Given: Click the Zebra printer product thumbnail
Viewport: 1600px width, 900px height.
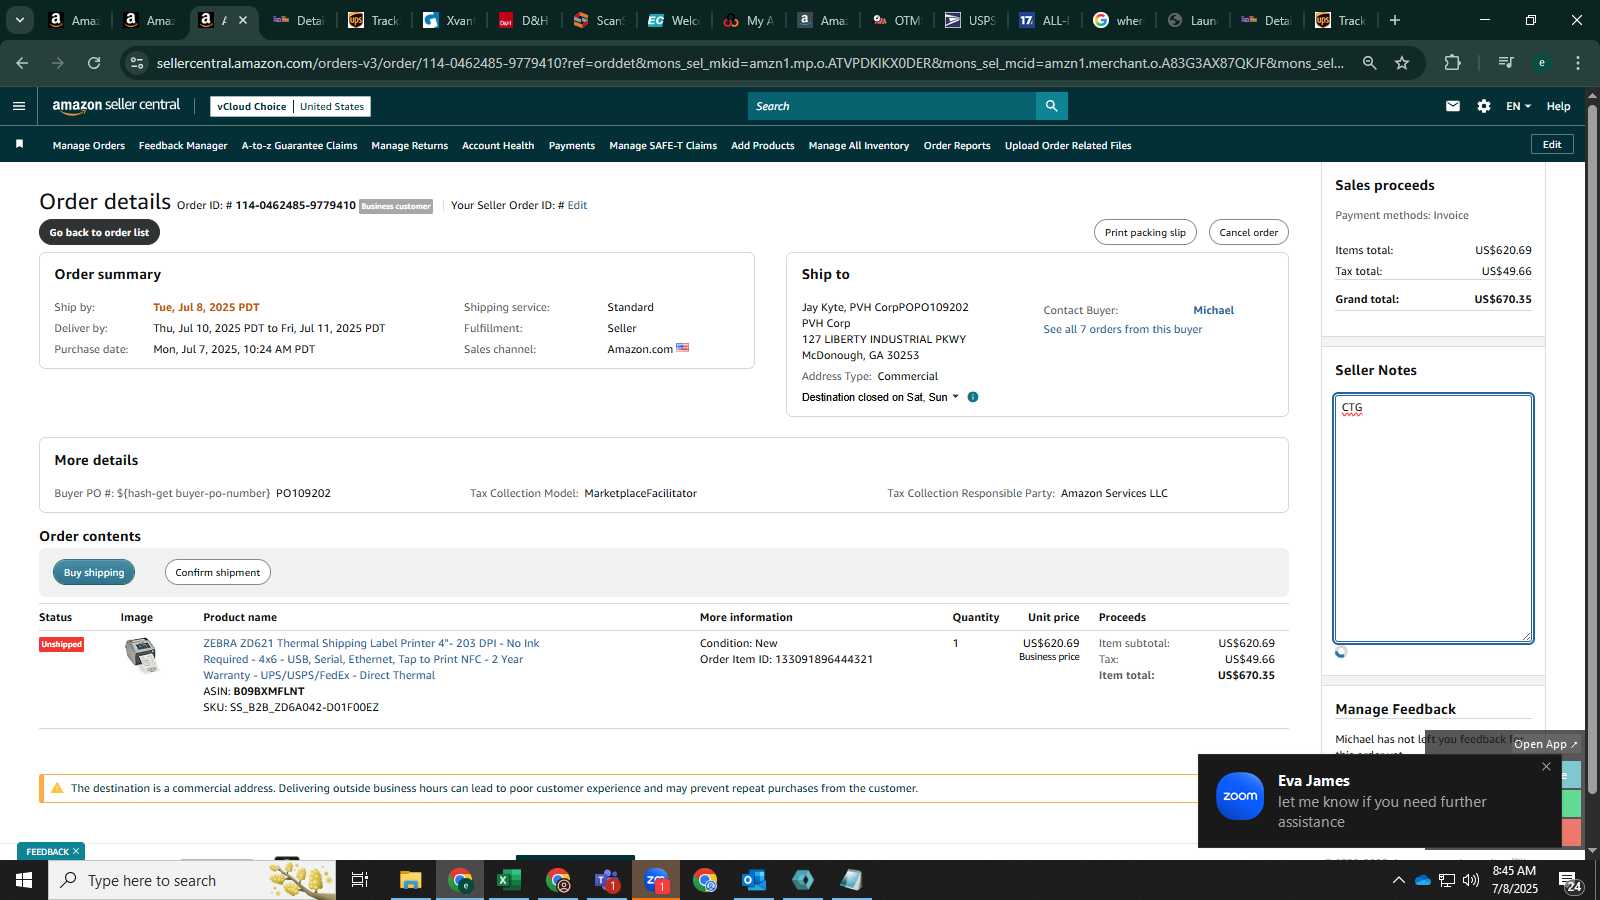Looking at the screenshot, I should tap(142, 655).
